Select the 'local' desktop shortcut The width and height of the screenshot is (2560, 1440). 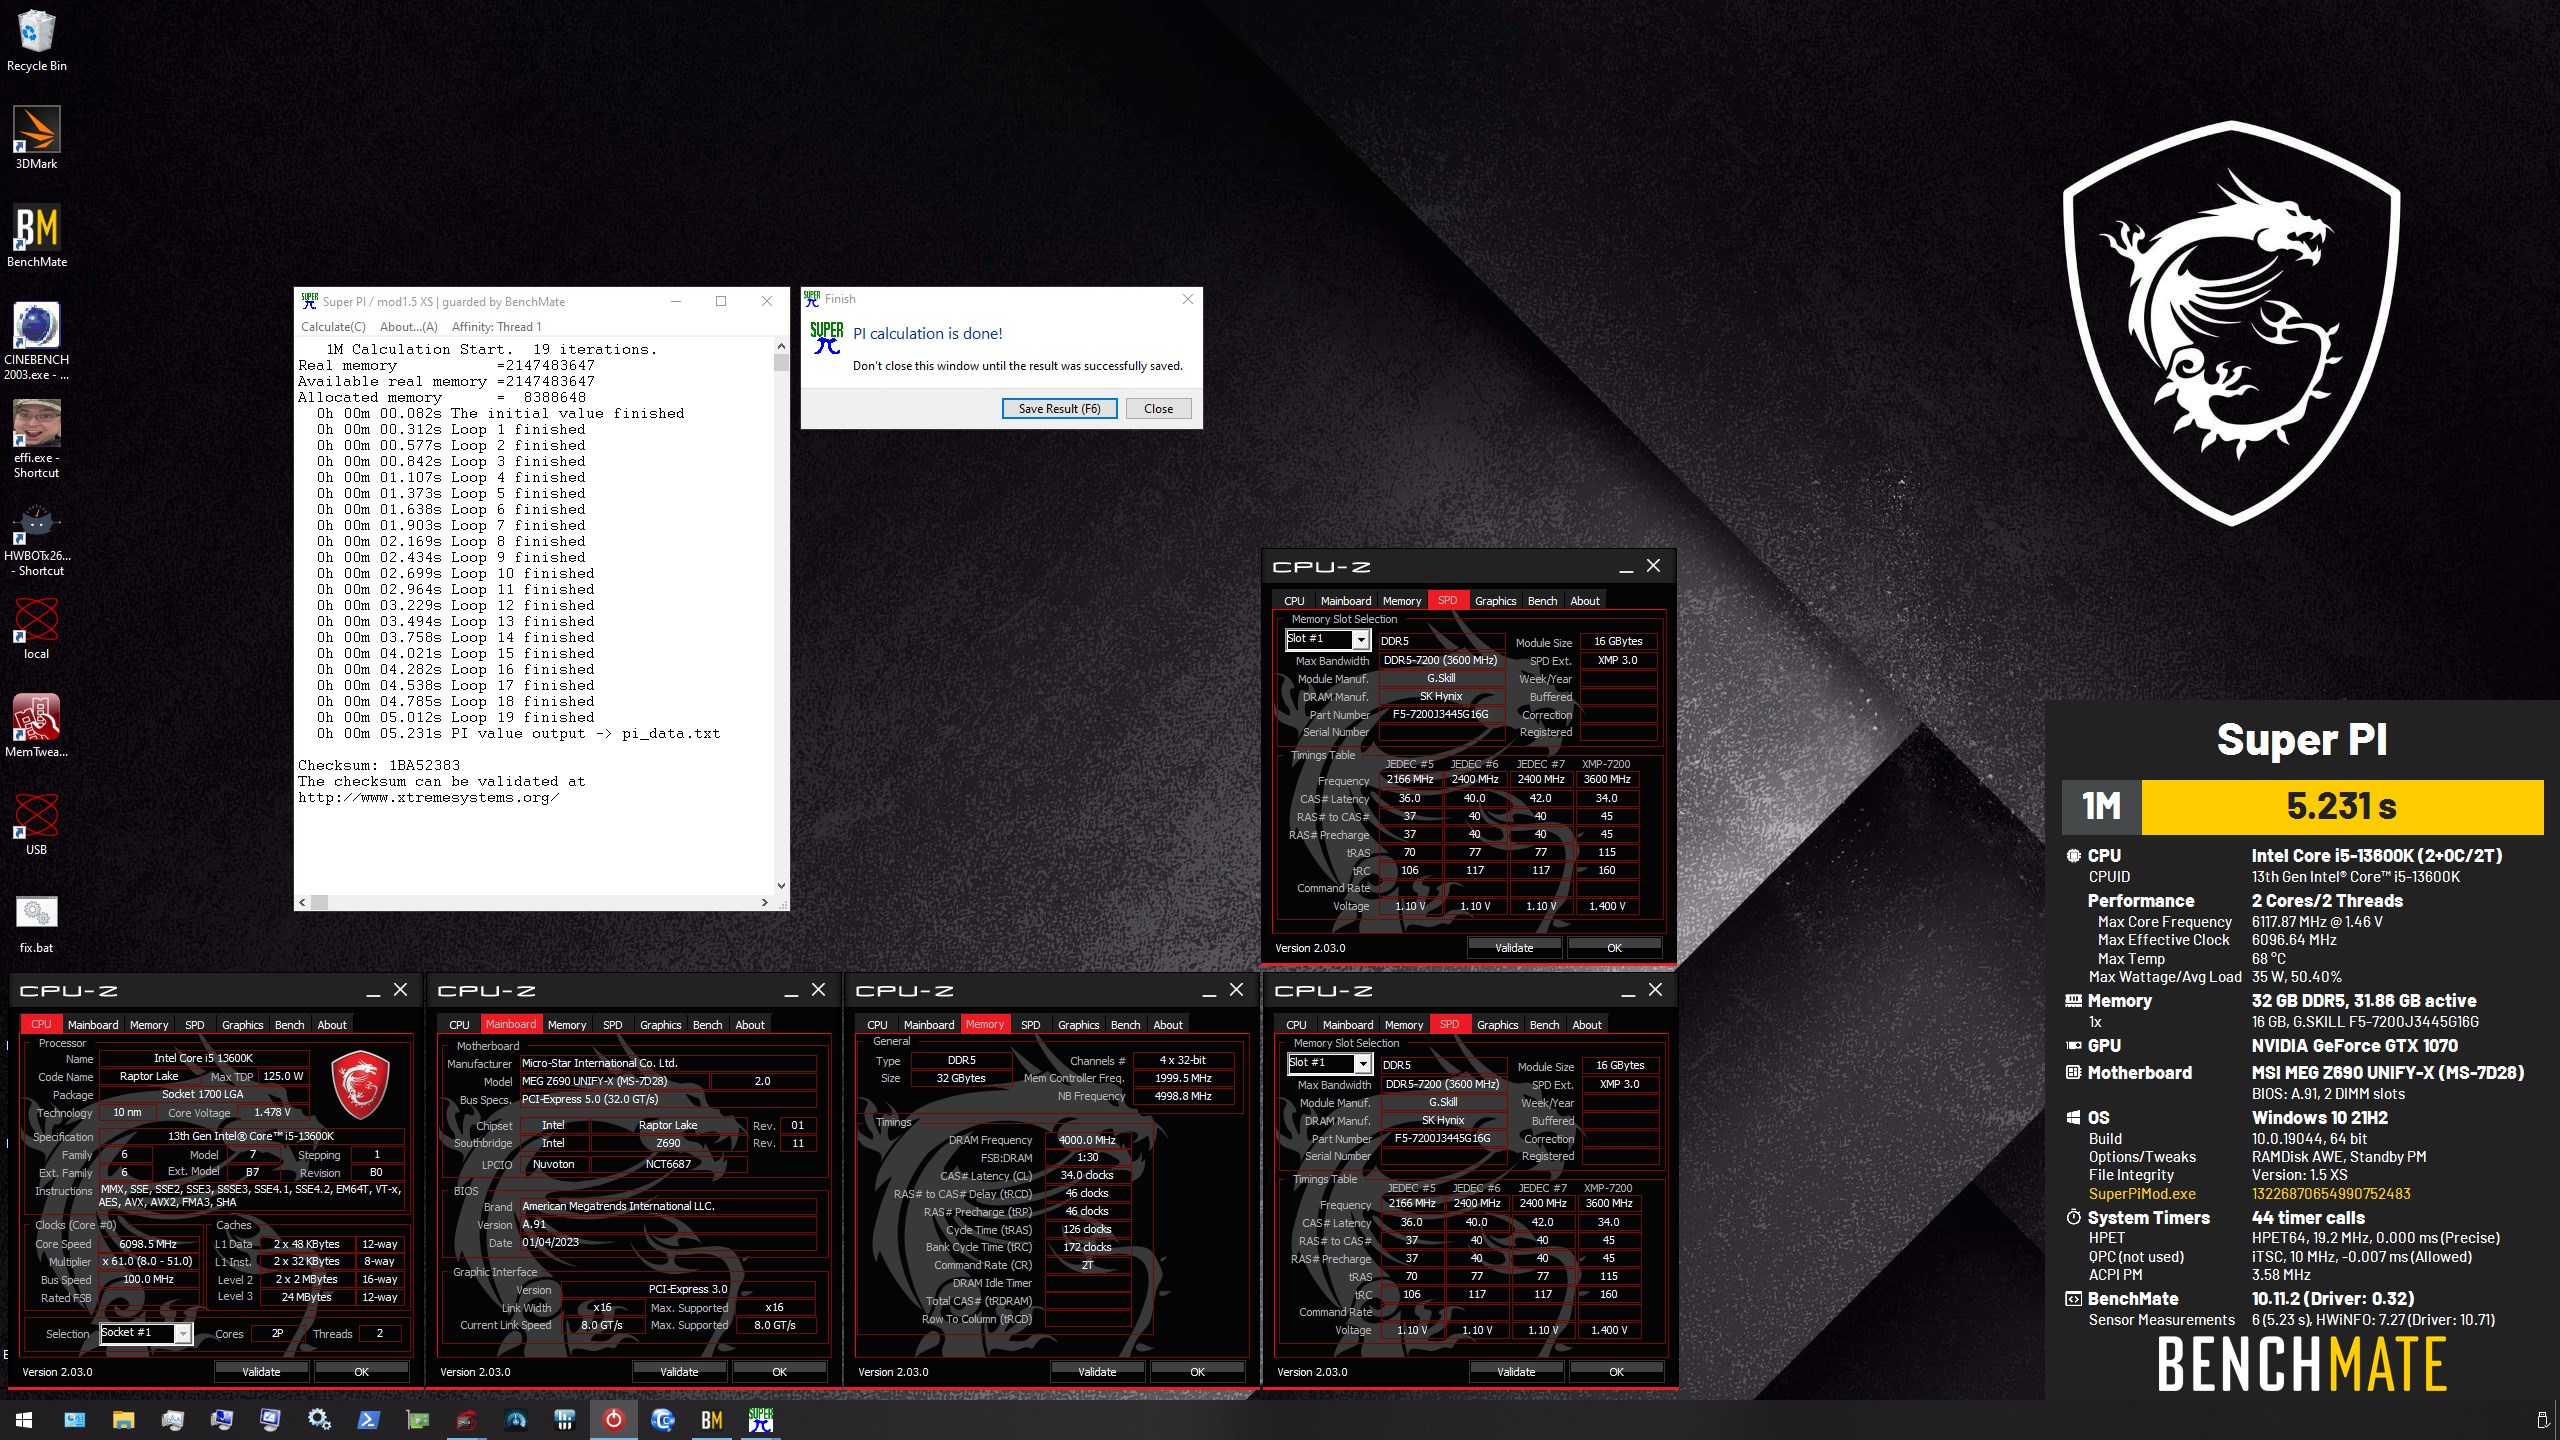tap(37, 628)
